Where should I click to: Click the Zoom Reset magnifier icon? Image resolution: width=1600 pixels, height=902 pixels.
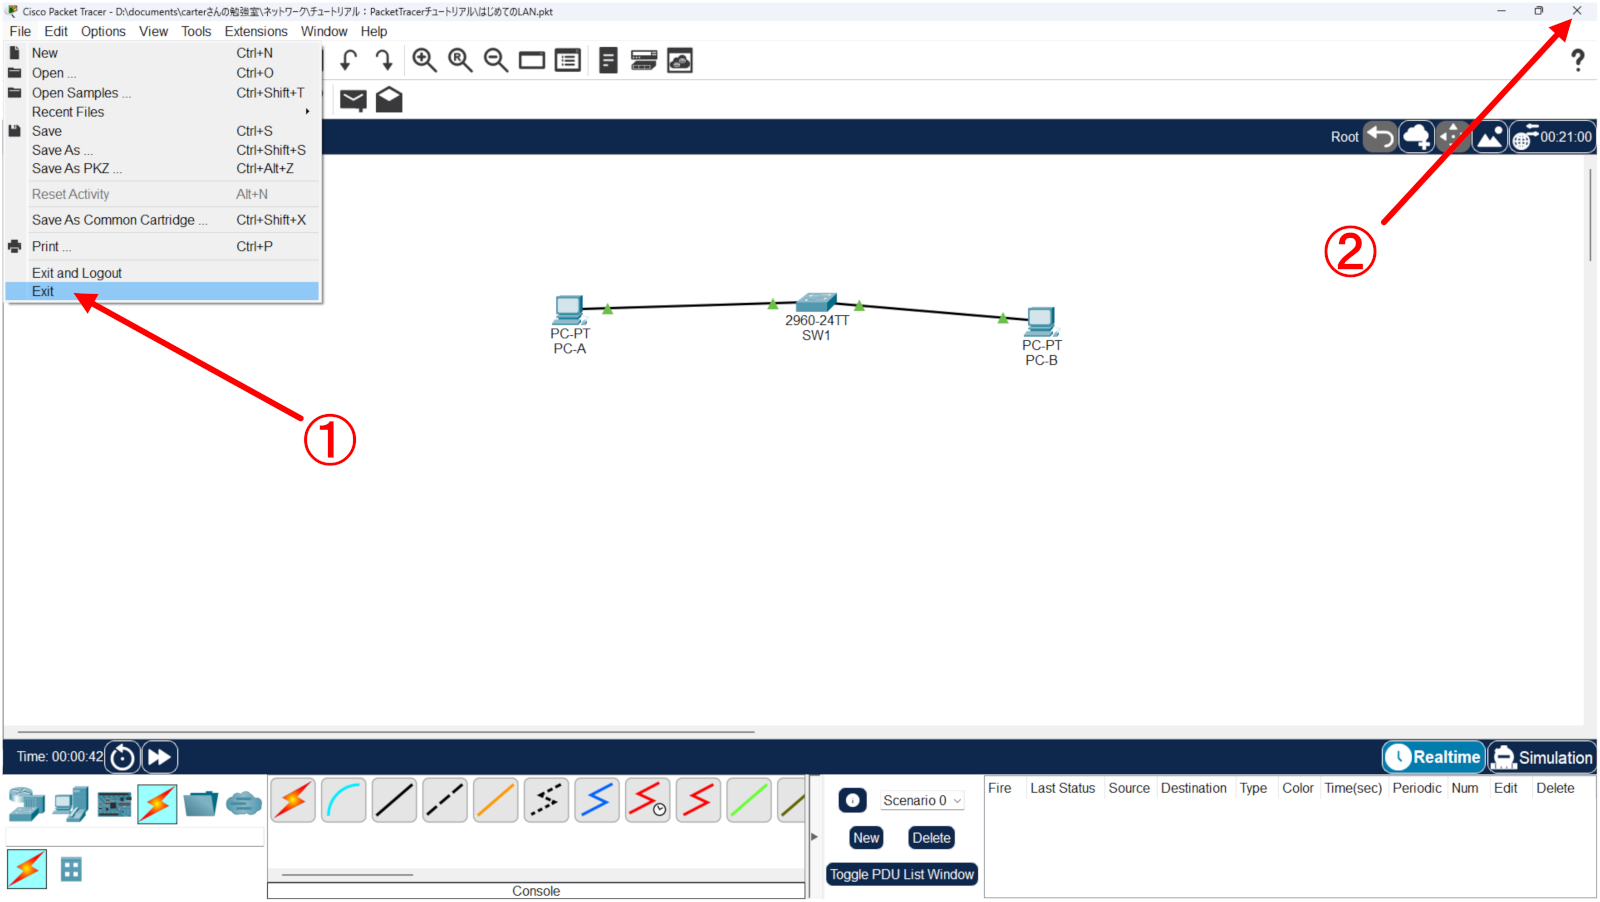click(x=460, y=60)
